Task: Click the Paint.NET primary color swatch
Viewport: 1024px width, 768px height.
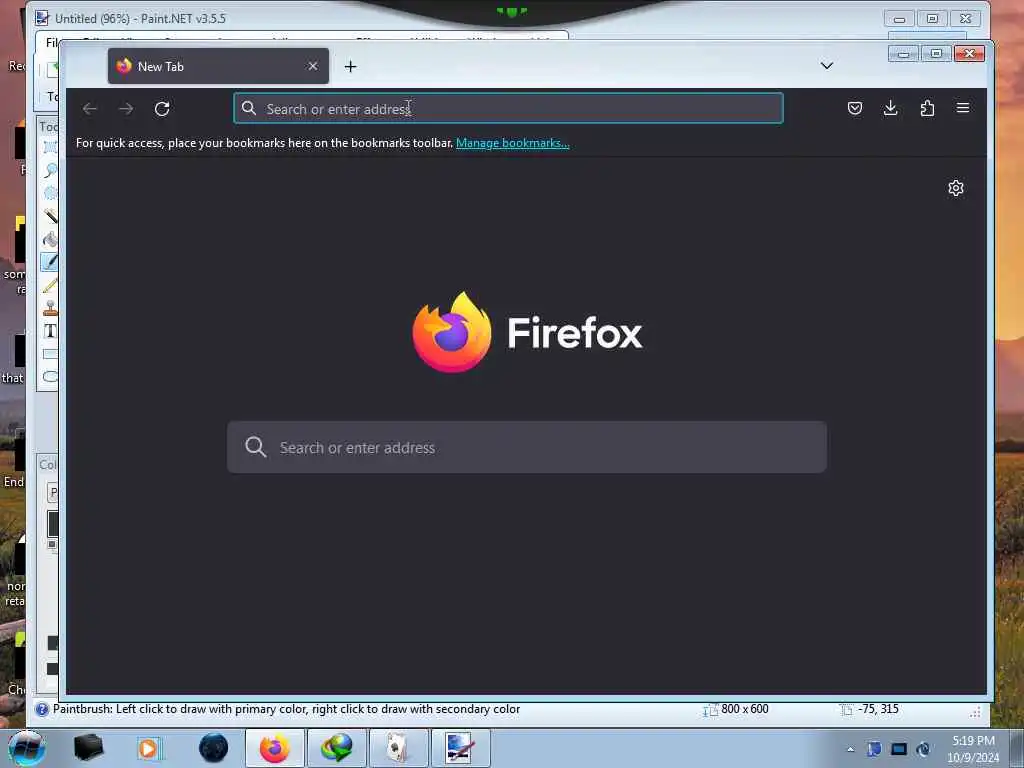Action: tap(52, 524)
